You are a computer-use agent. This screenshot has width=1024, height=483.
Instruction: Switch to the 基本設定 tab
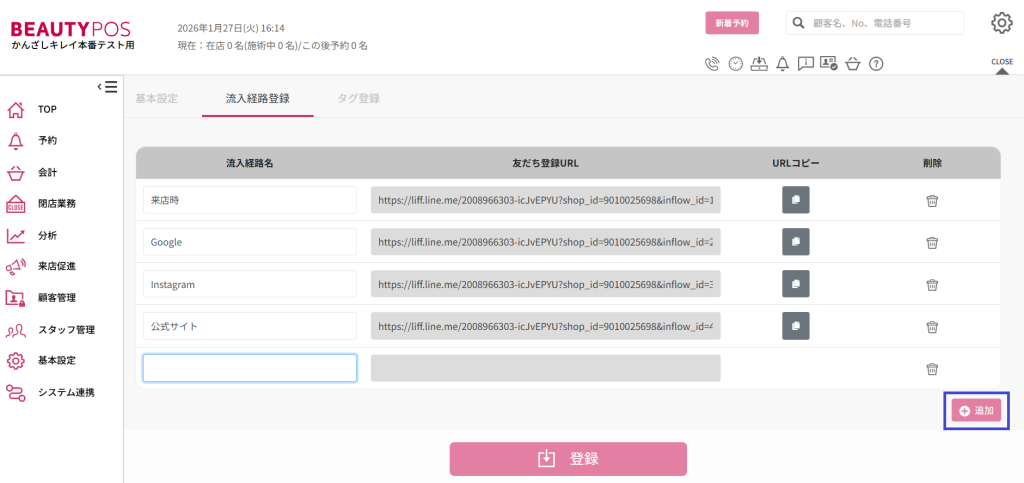(x=157, y=98)
